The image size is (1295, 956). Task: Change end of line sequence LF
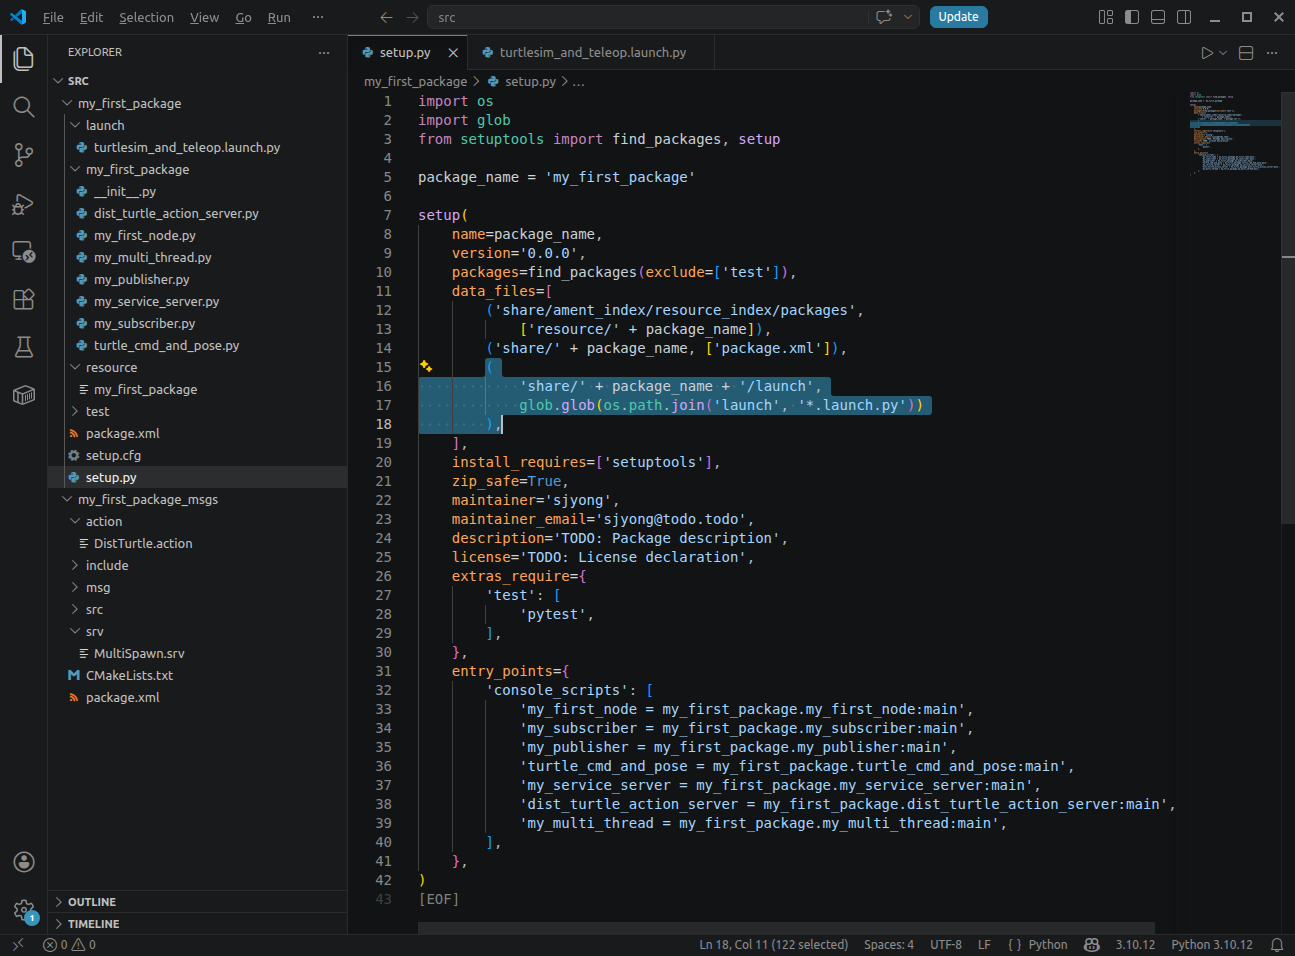pos(984,944)
